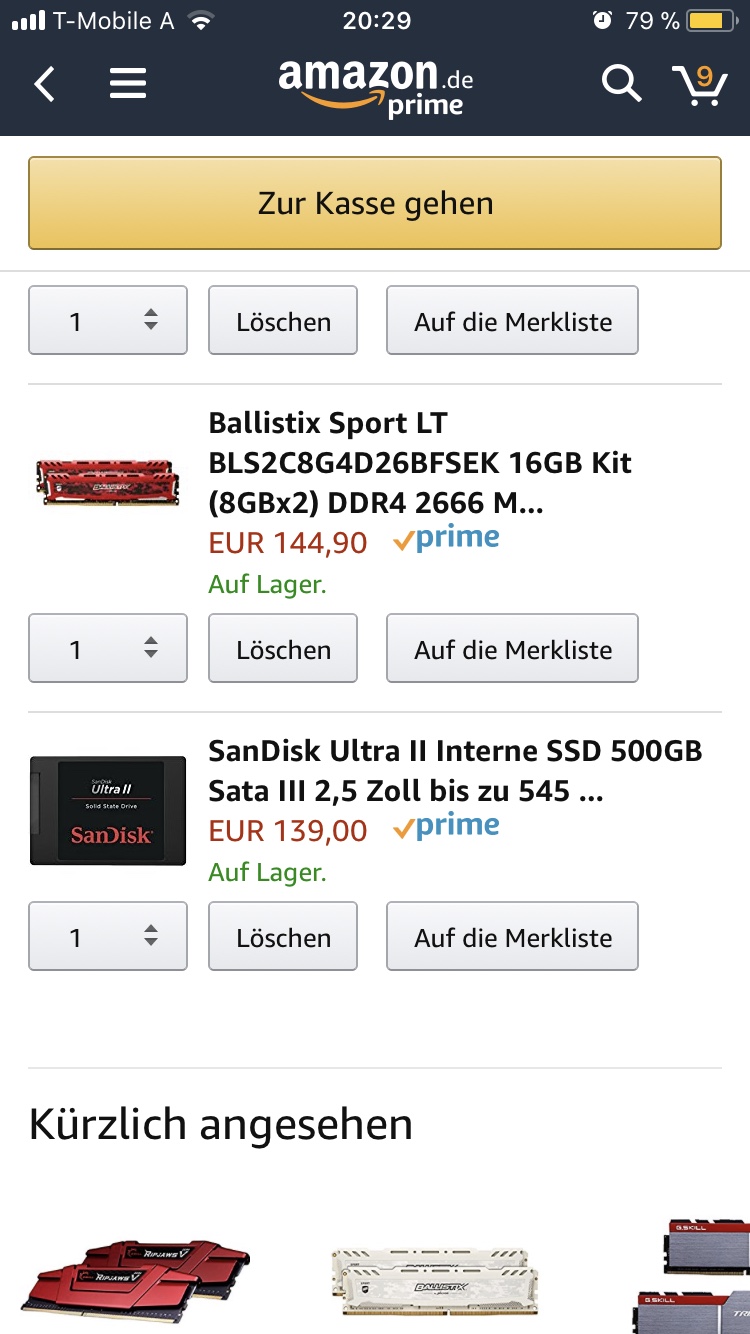Open quantity selector for the SanDisk SSD

click(107, 936)
